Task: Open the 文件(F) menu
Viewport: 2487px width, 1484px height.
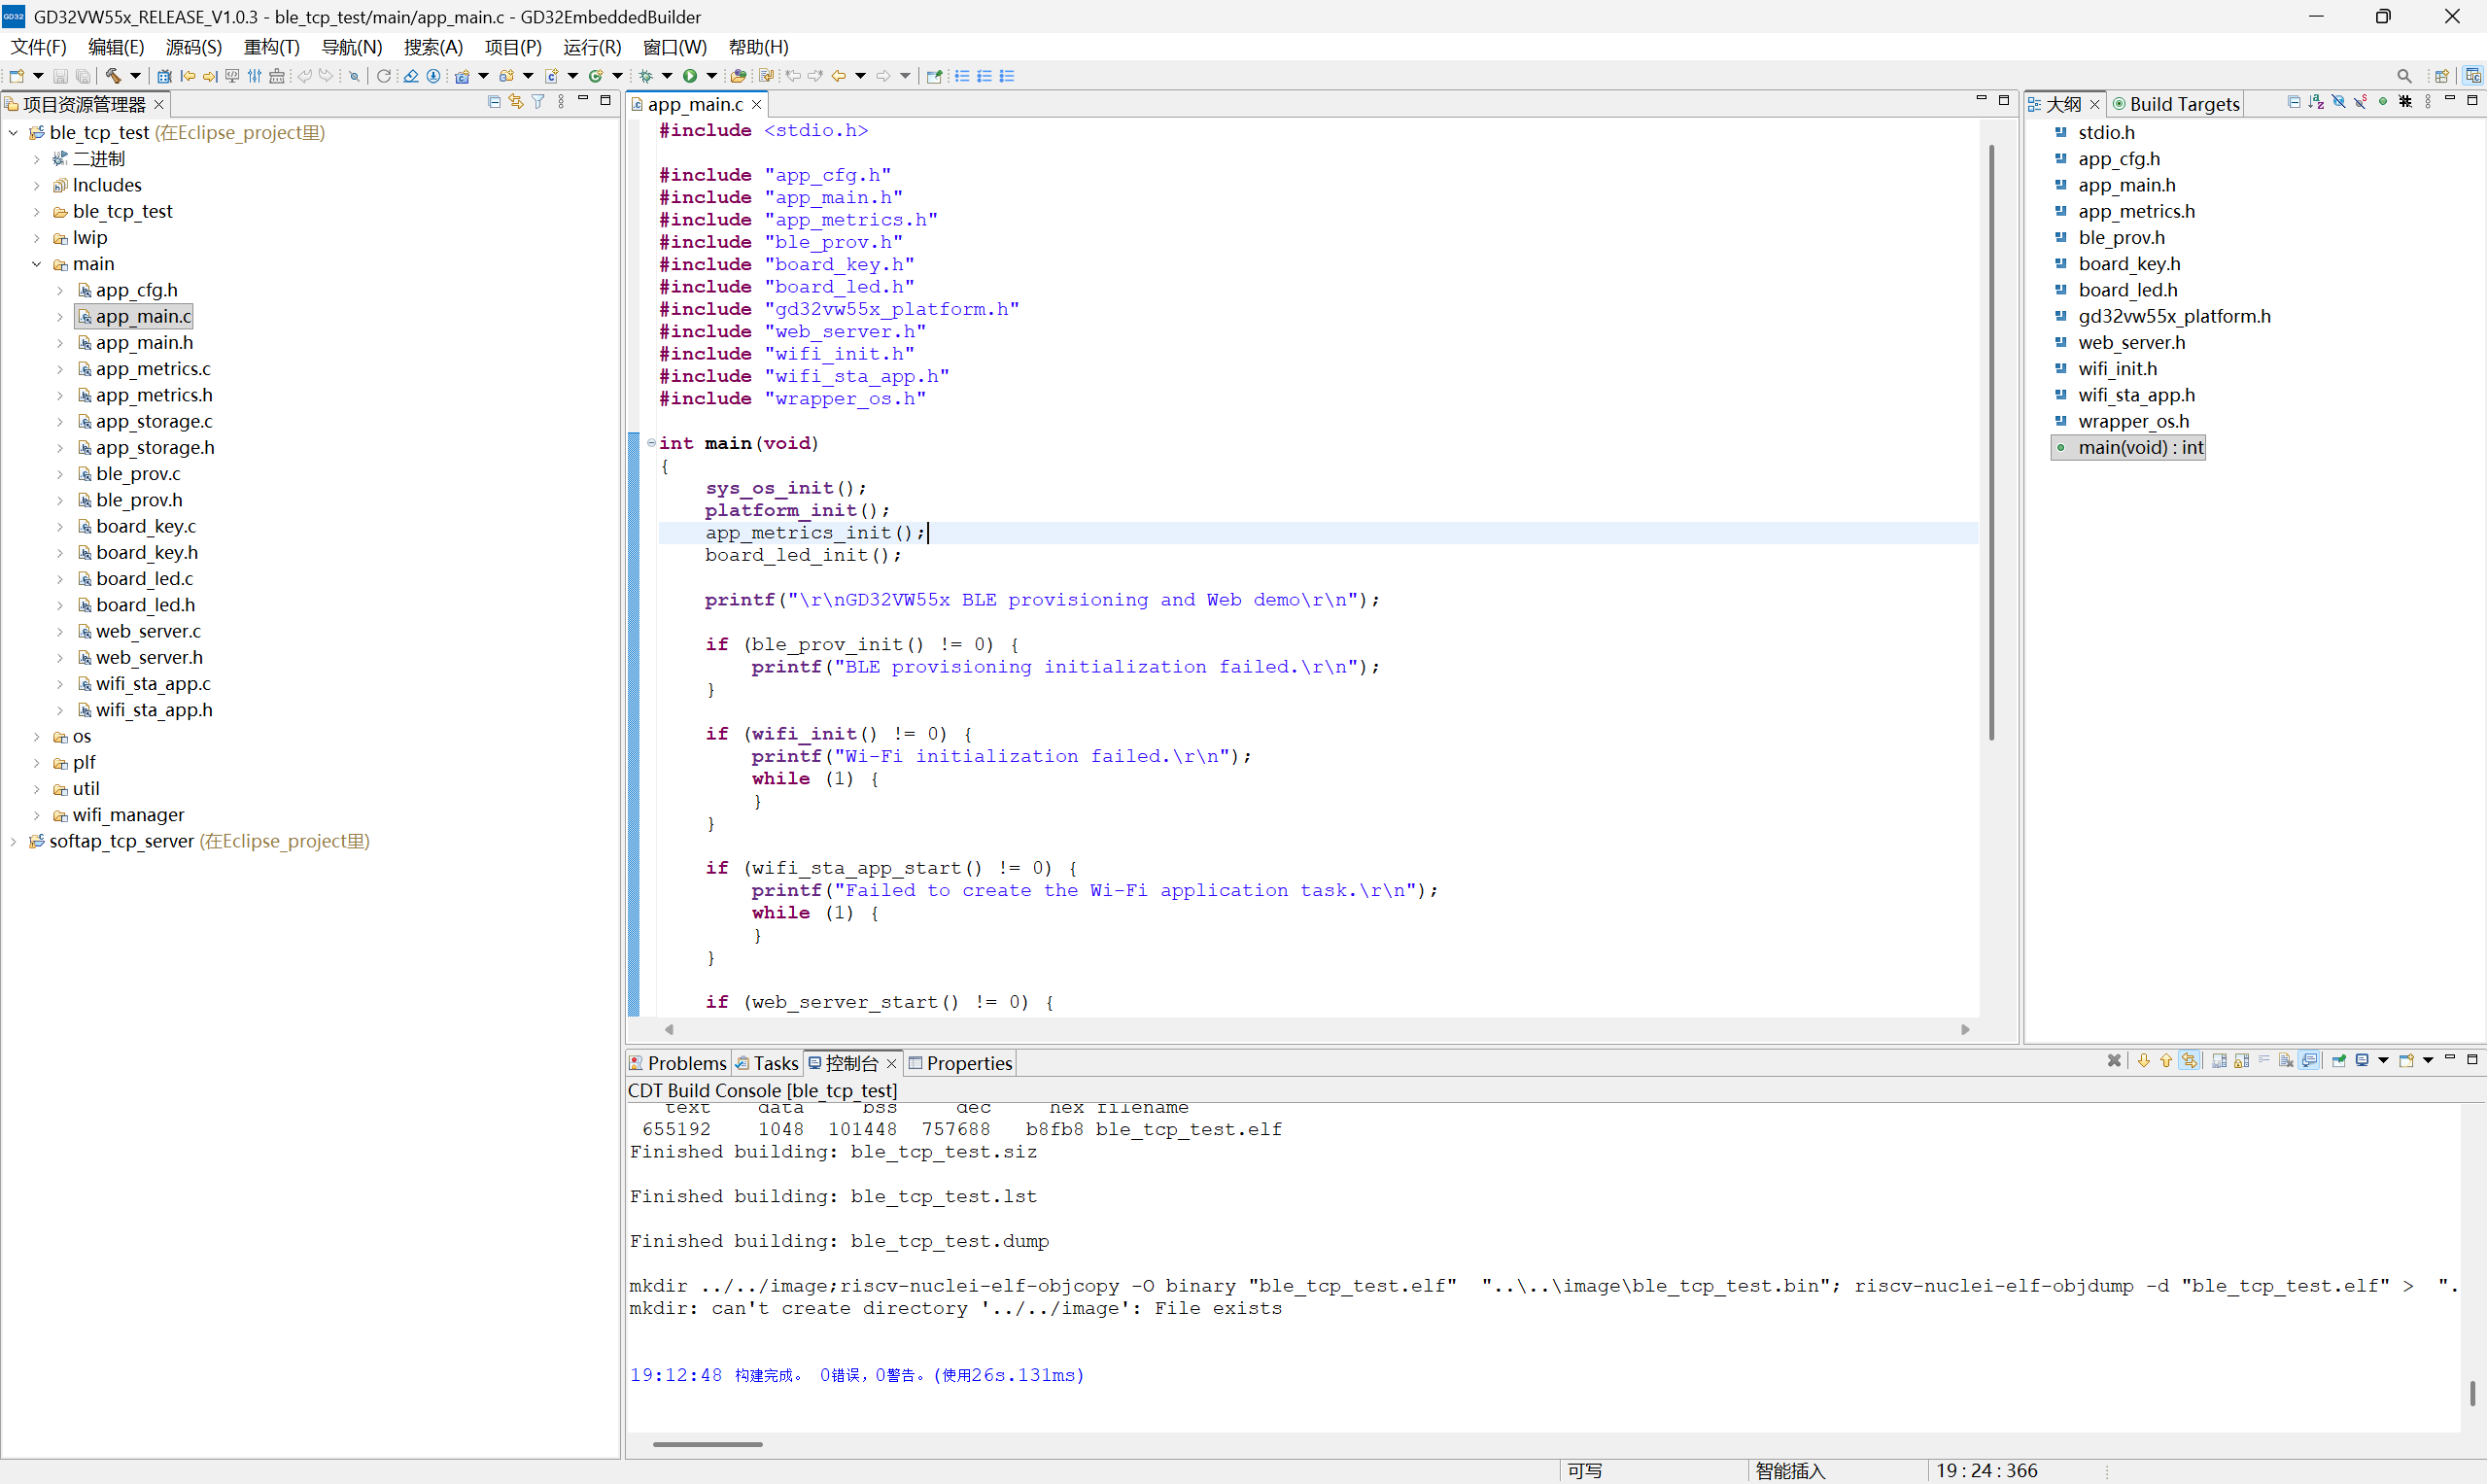Action: [x=38, y=47]
